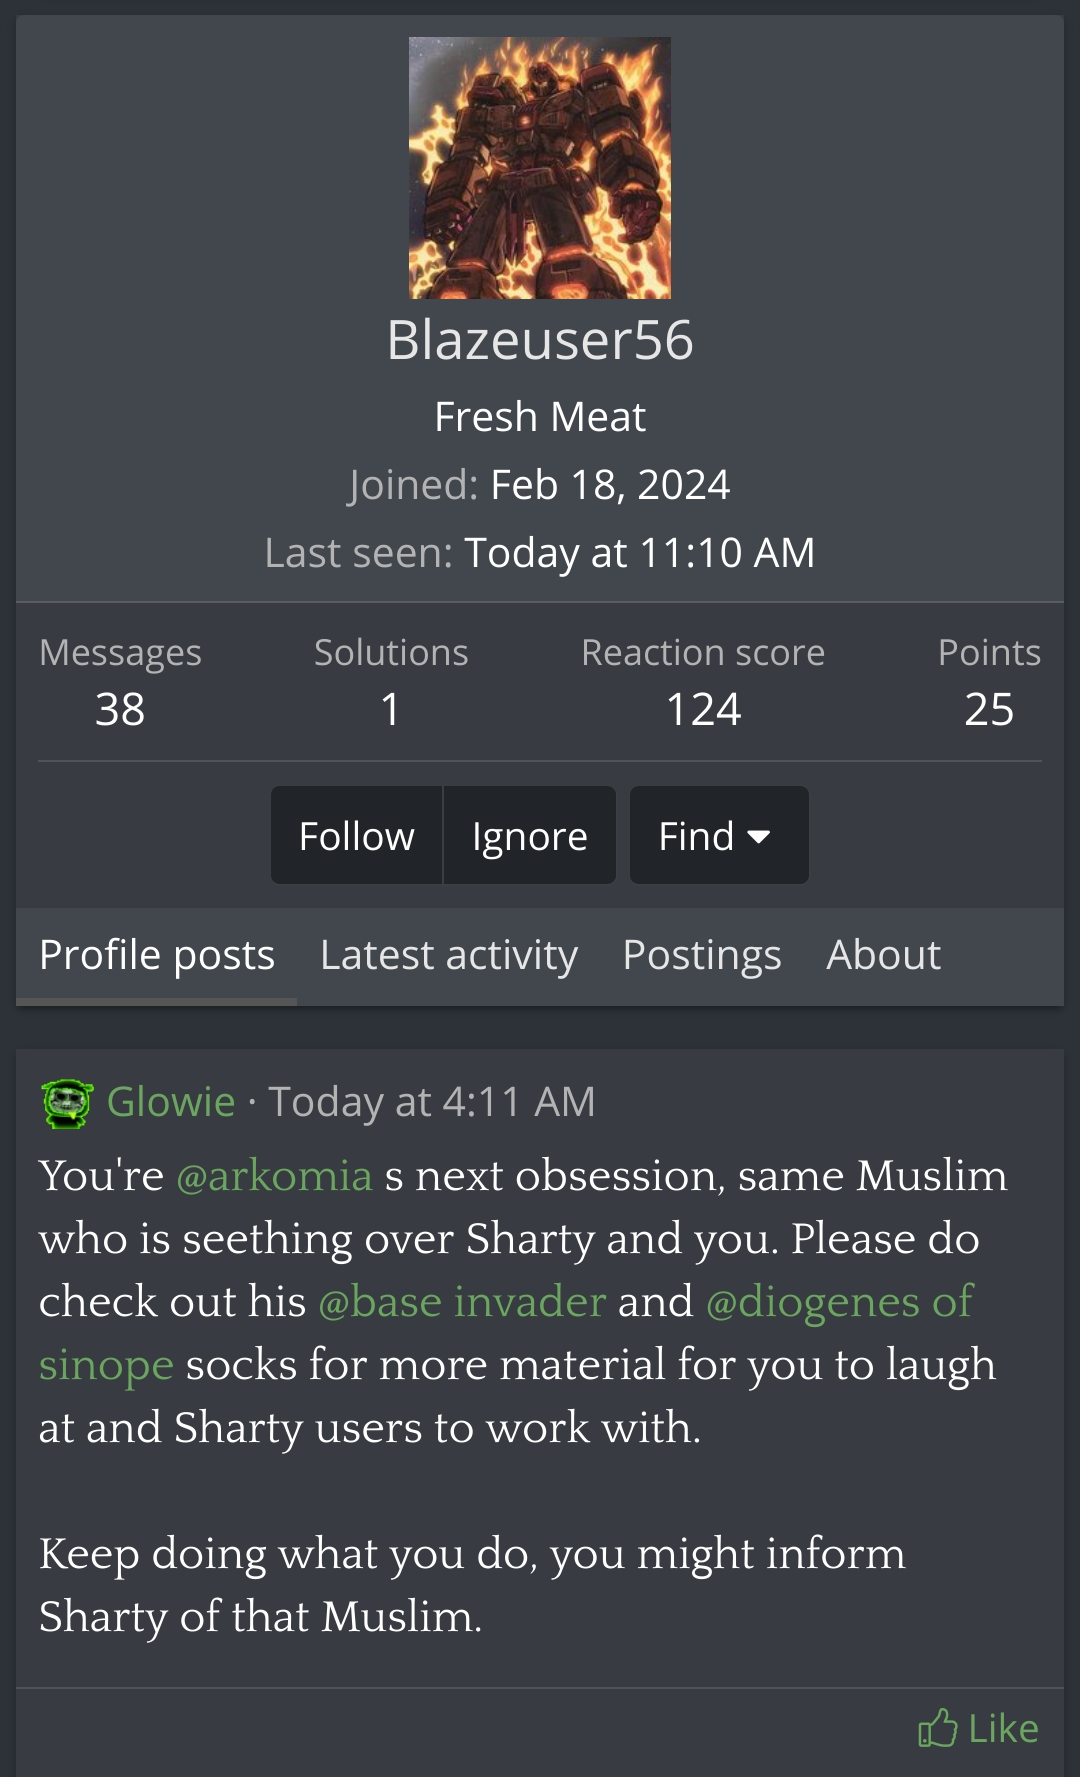
Task: Switch to Profile posts tab
Action: point(157,955)
